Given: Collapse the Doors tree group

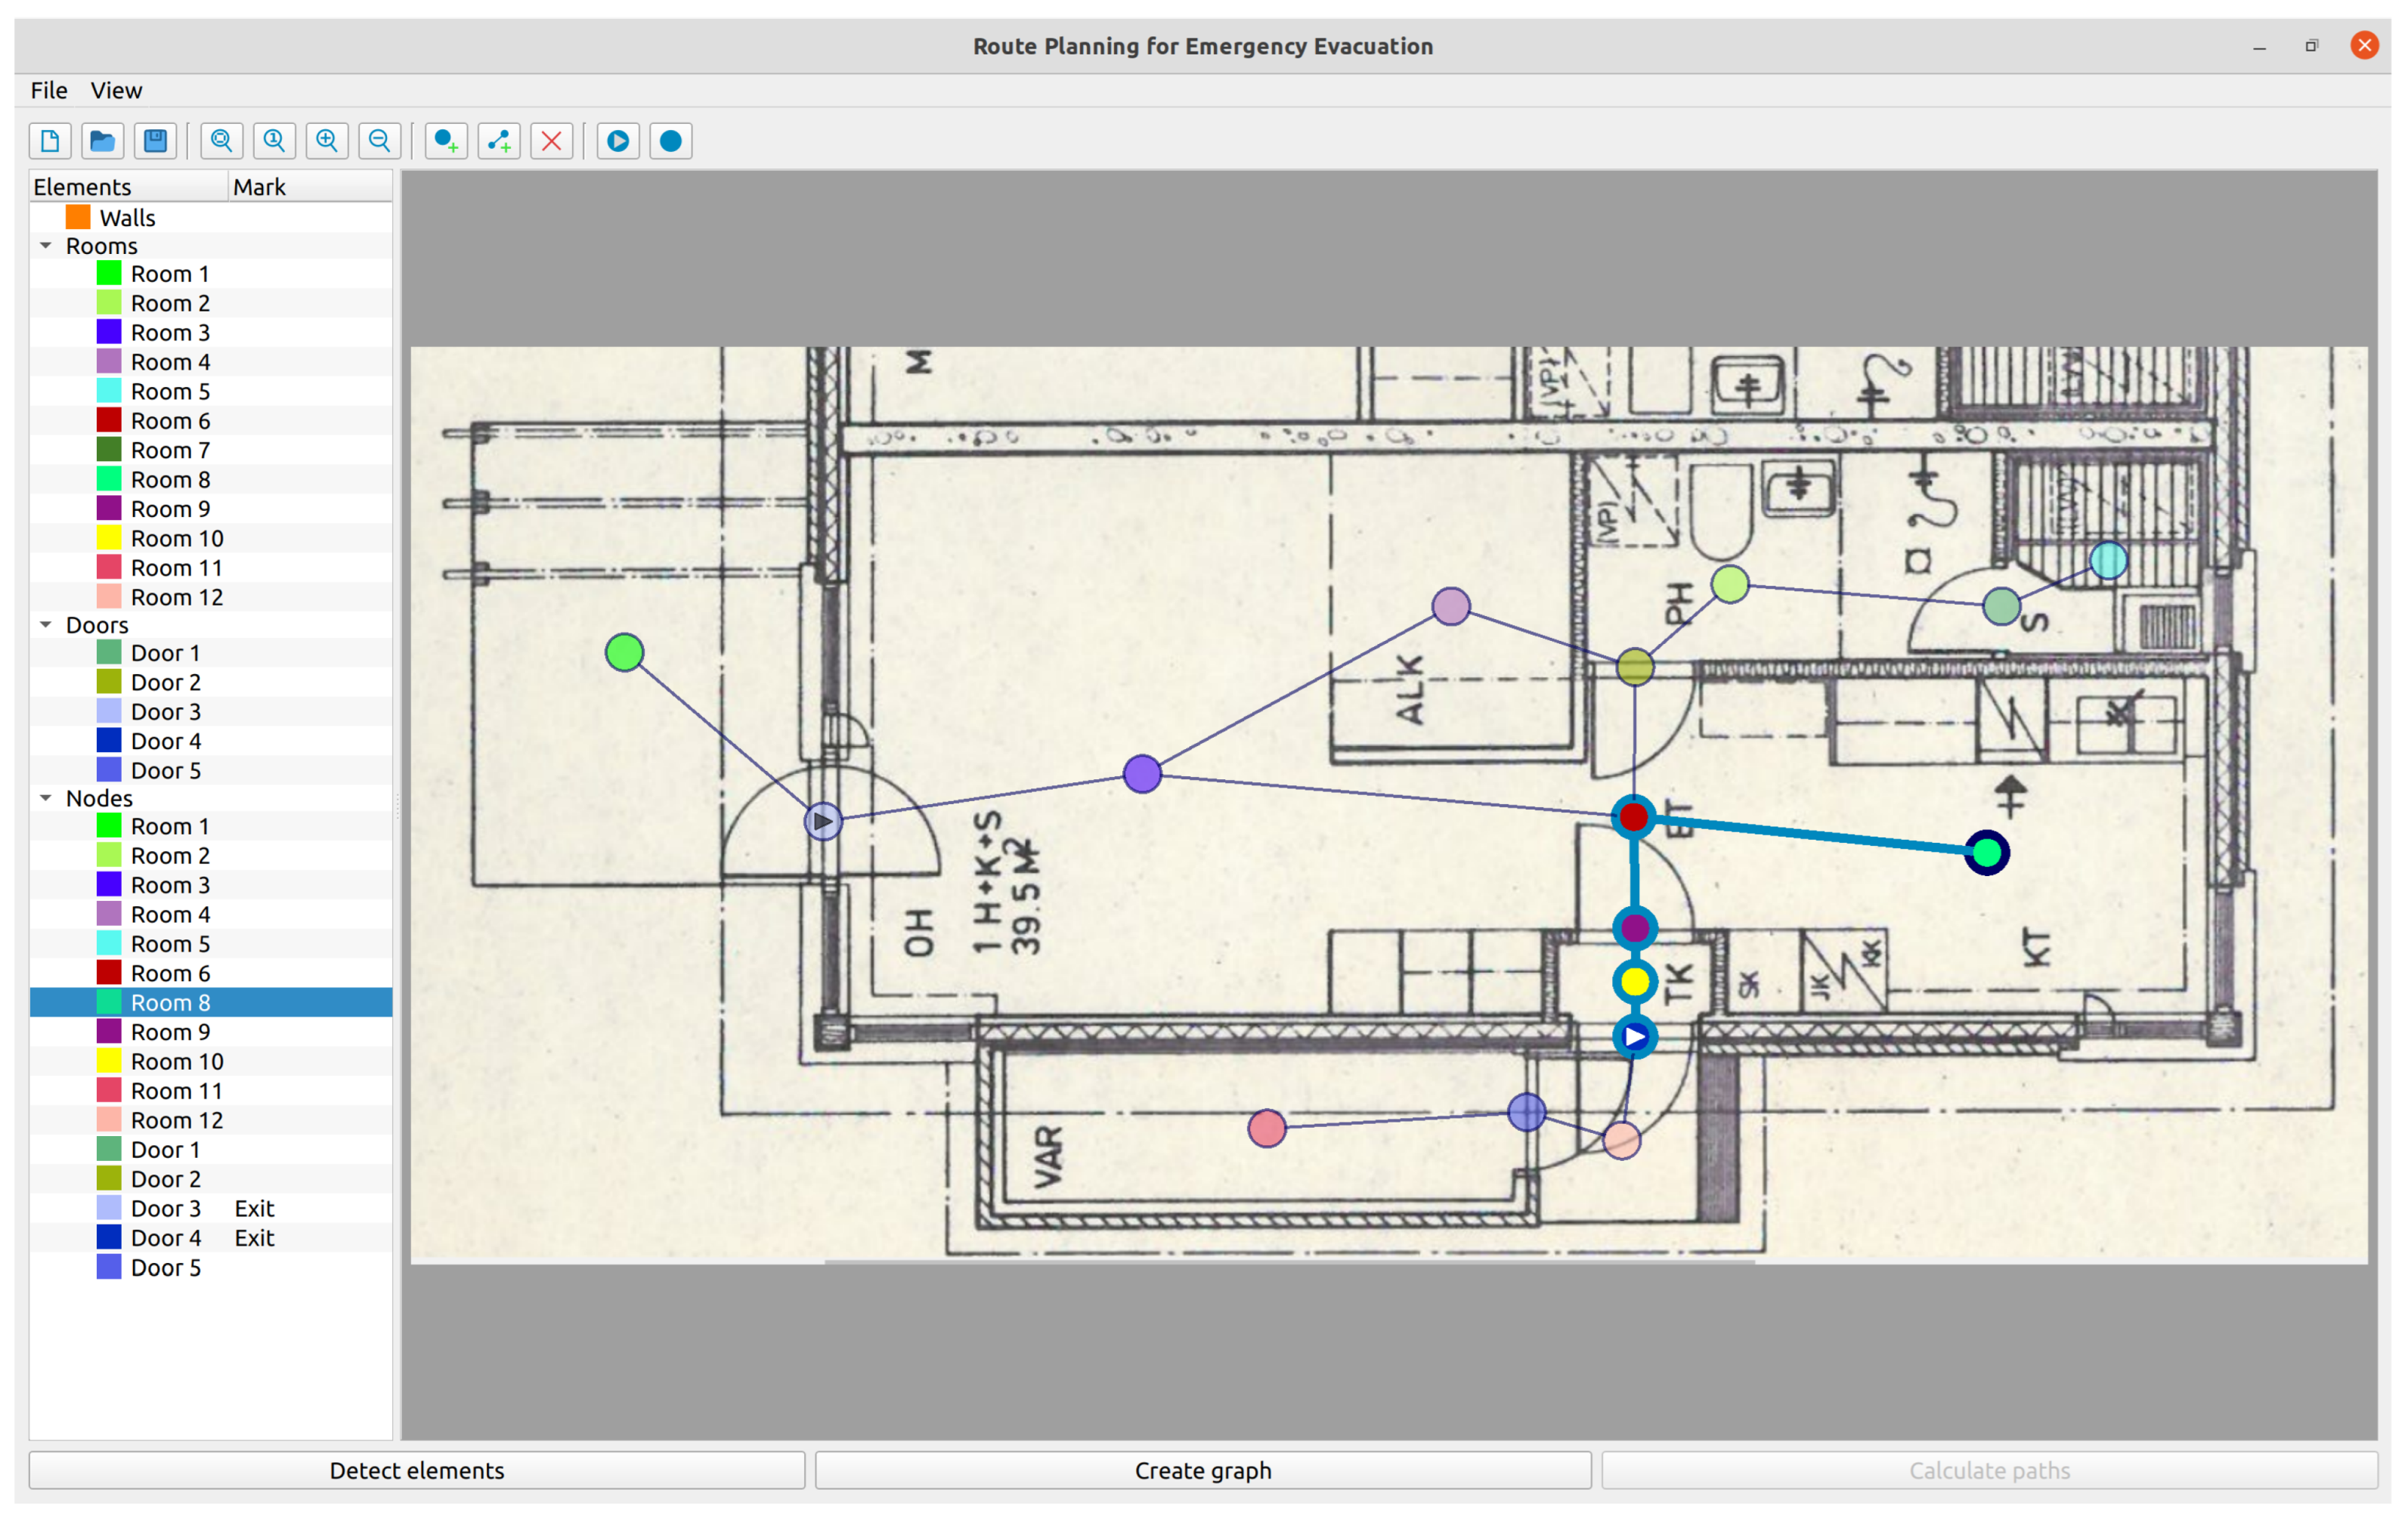Looking at the screenshot, I should pos(46,625).
